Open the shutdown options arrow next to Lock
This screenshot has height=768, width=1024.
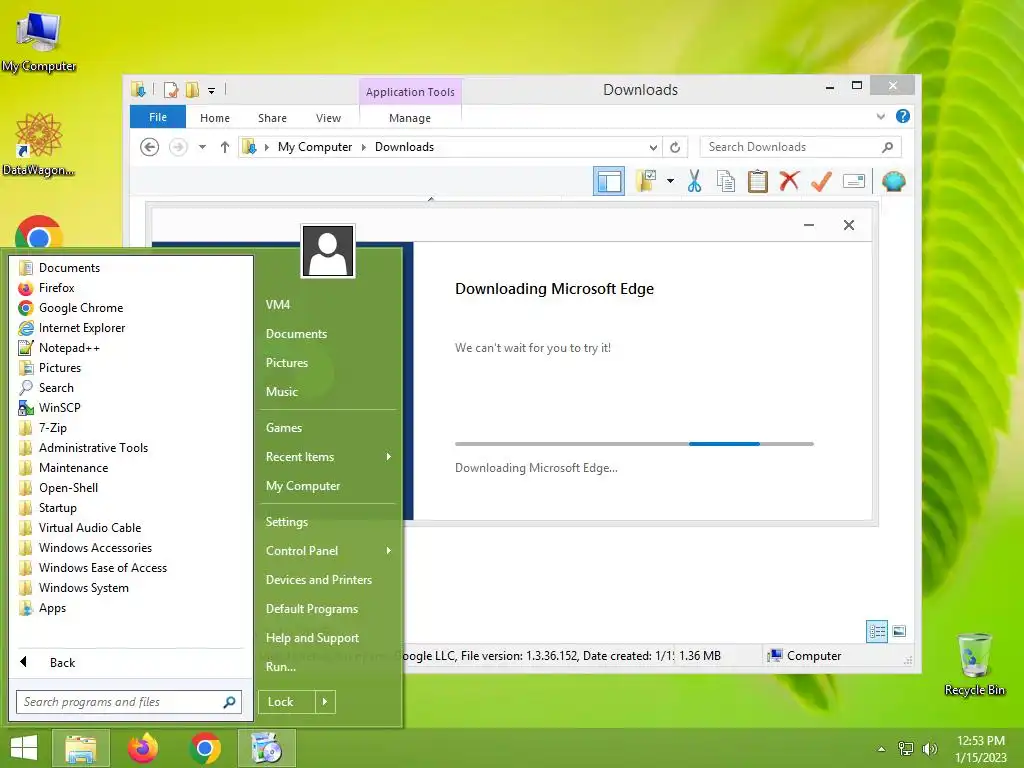pyautogui.click(x=325, y=702)
